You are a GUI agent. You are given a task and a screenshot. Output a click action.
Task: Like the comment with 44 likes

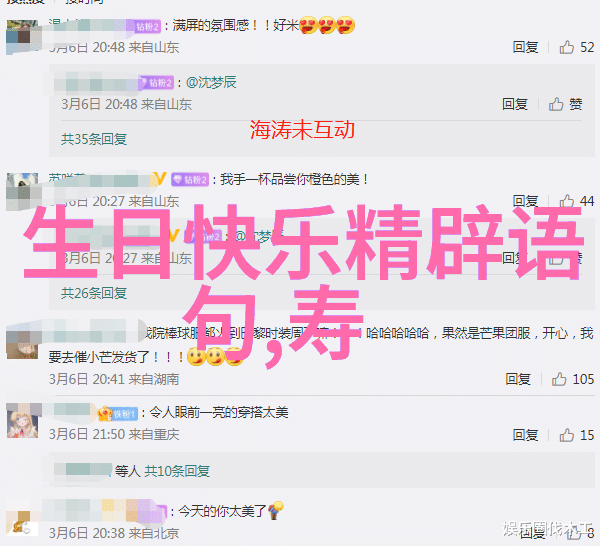pyautogui.click(x=566, y=201)
